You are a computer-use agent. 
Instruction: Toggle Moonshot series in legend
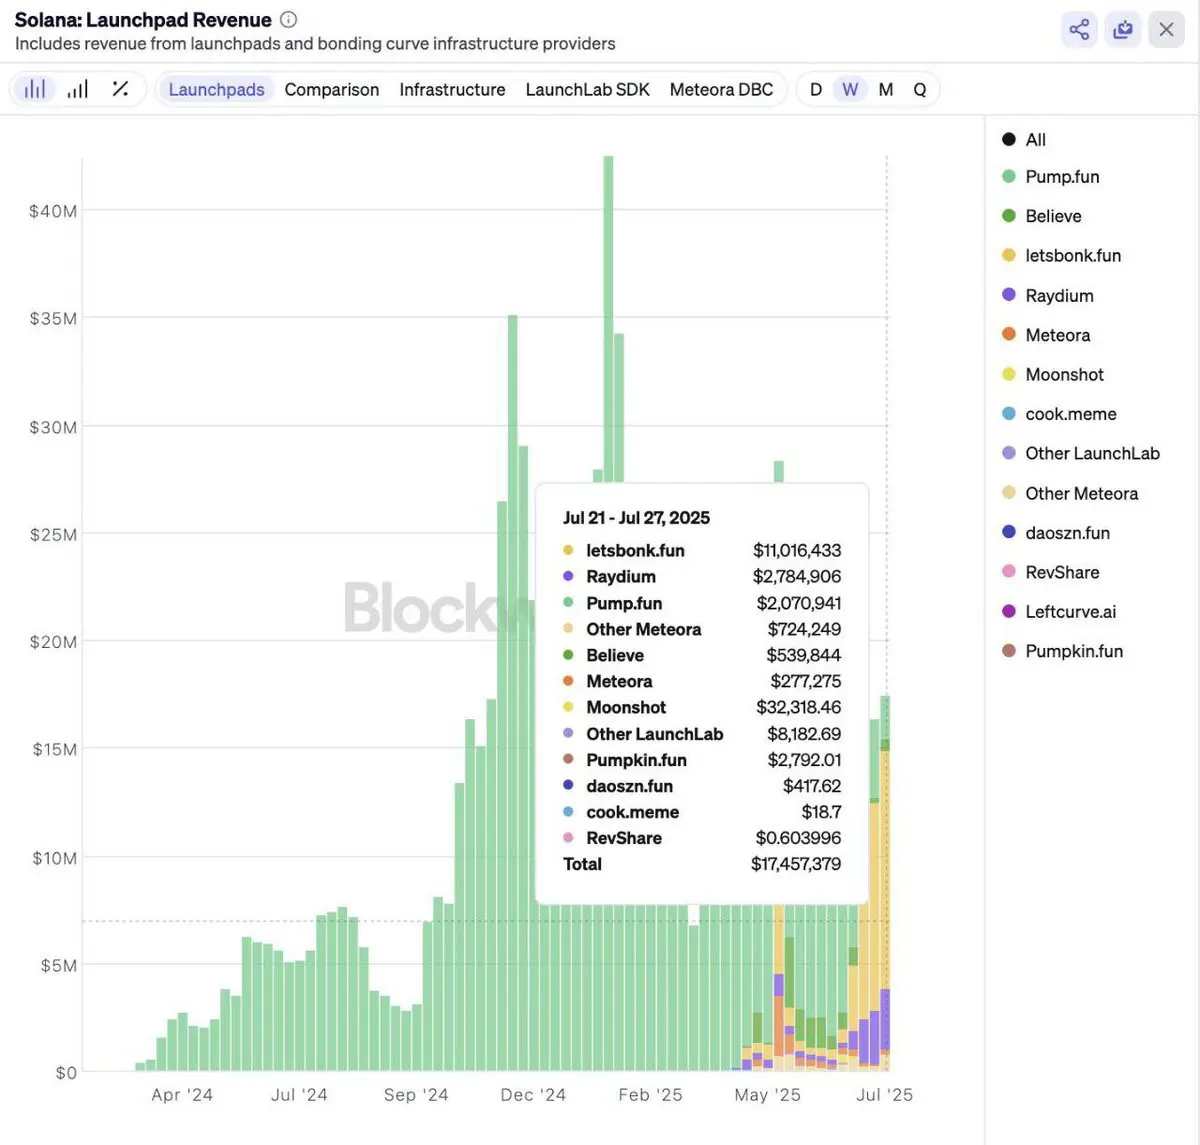click(1053, 374)
